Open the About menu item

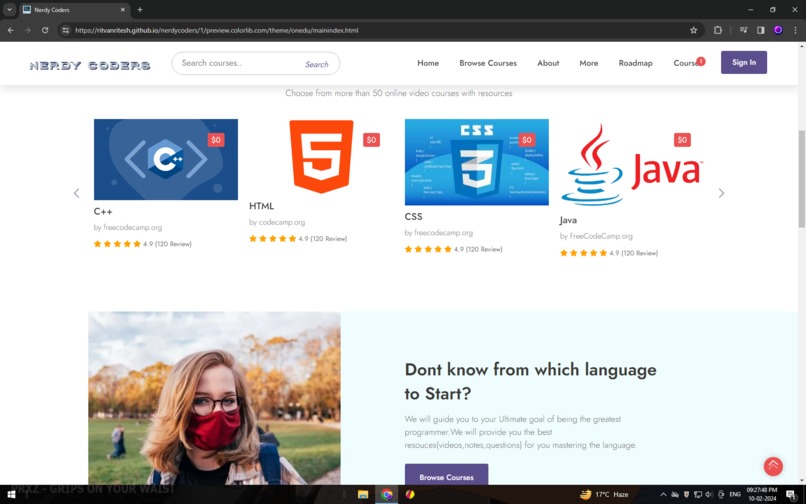[x=548, y=63]
